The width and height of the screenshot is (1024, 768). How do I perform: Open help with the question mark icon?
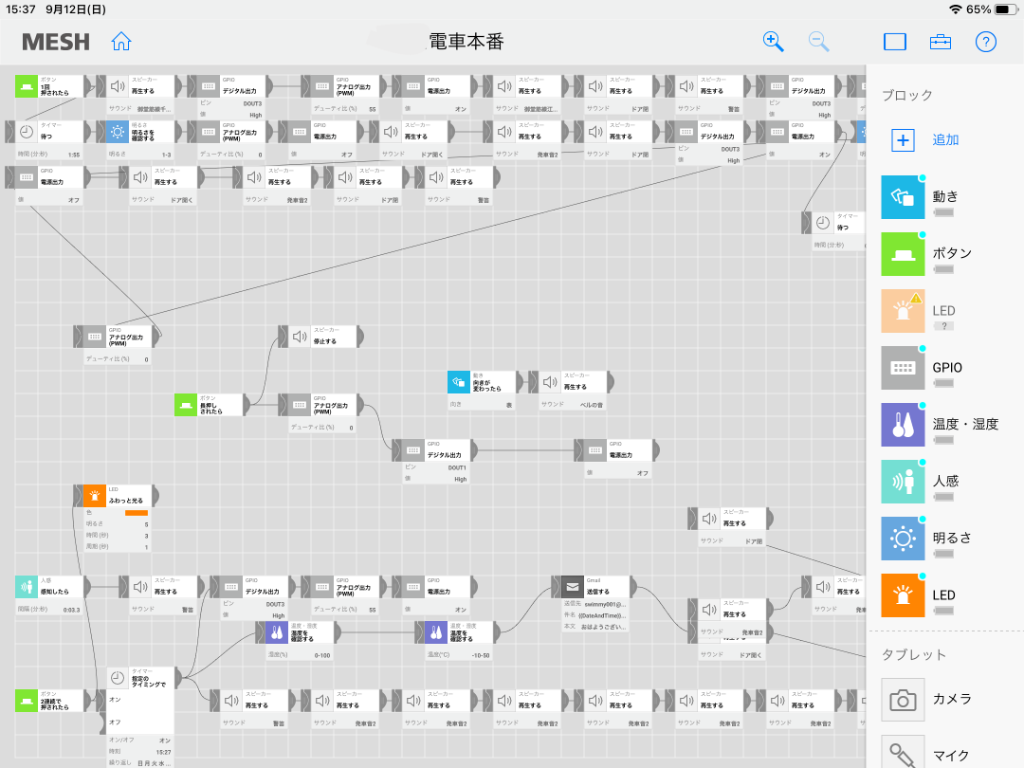pyautogui.click(x=985, y=42)
